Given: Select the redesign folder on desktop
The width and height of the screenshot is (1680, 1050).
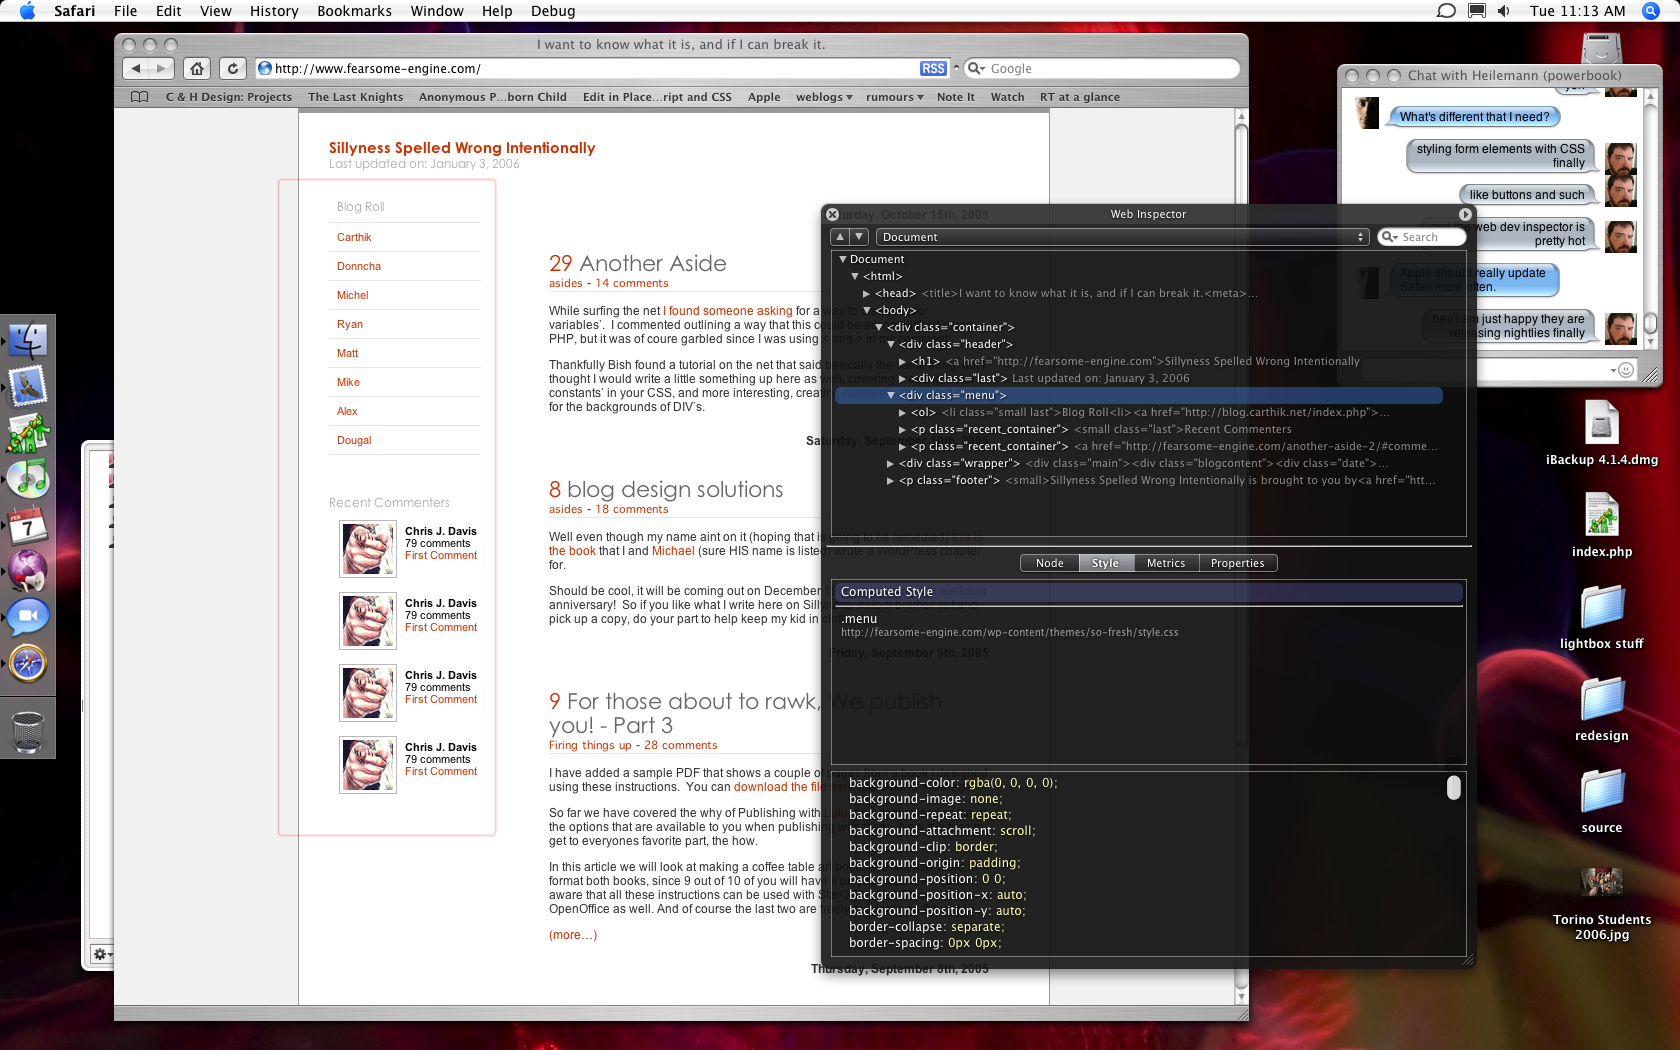Looking at the screenshot, I should (x=1602, y=708).
